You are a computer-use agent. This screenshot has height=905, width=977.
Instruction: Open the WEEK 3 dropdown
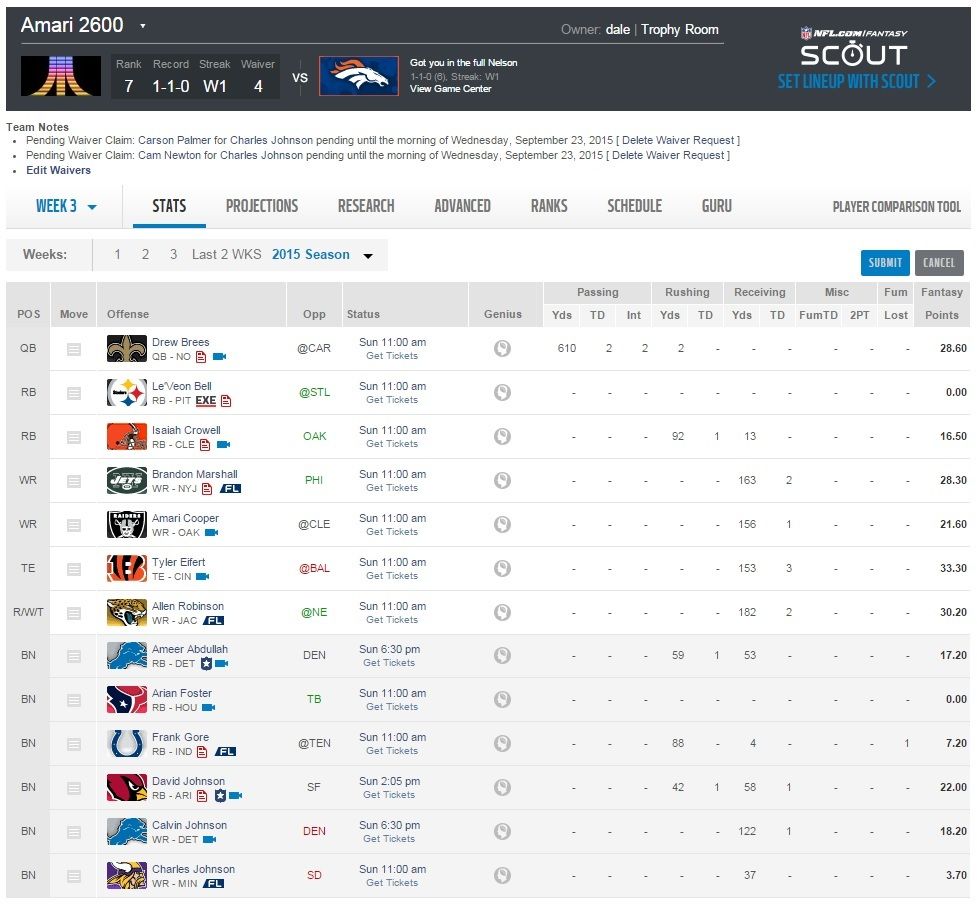coord(66,206)
